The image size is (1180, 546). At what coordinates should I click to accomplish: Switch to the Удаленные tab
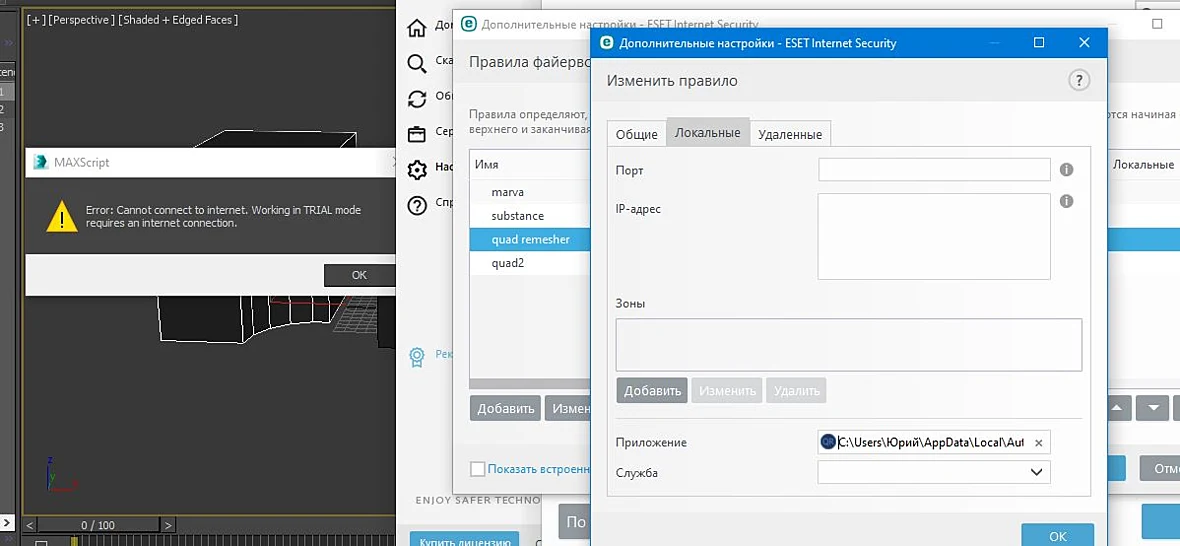(789, 135)
